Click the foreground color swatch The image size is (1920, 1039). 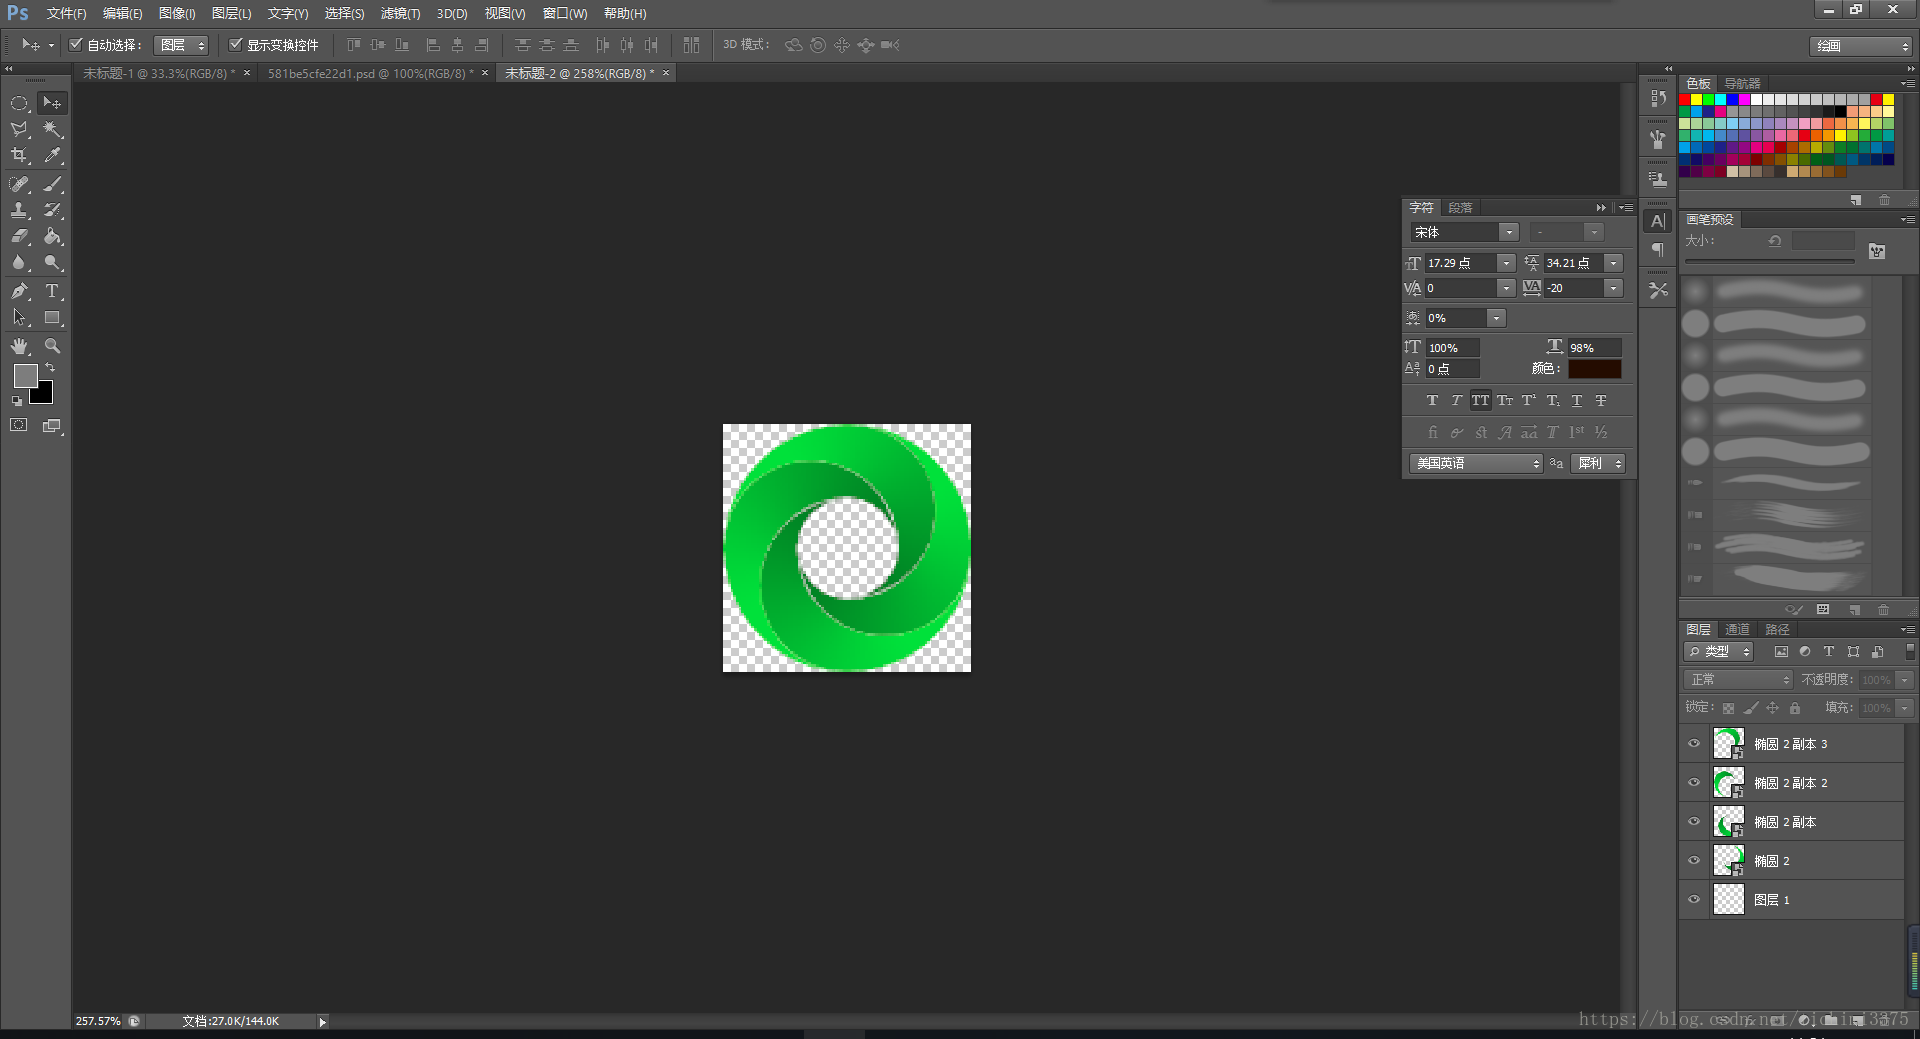pos(25,375)
